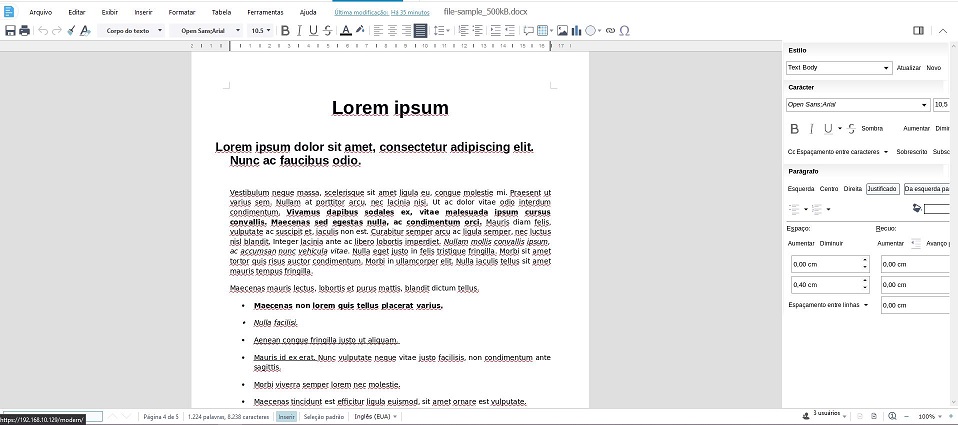This screenshot has width=958, height=425.
Task: Click the Save document icon
Action: point(10,31)
